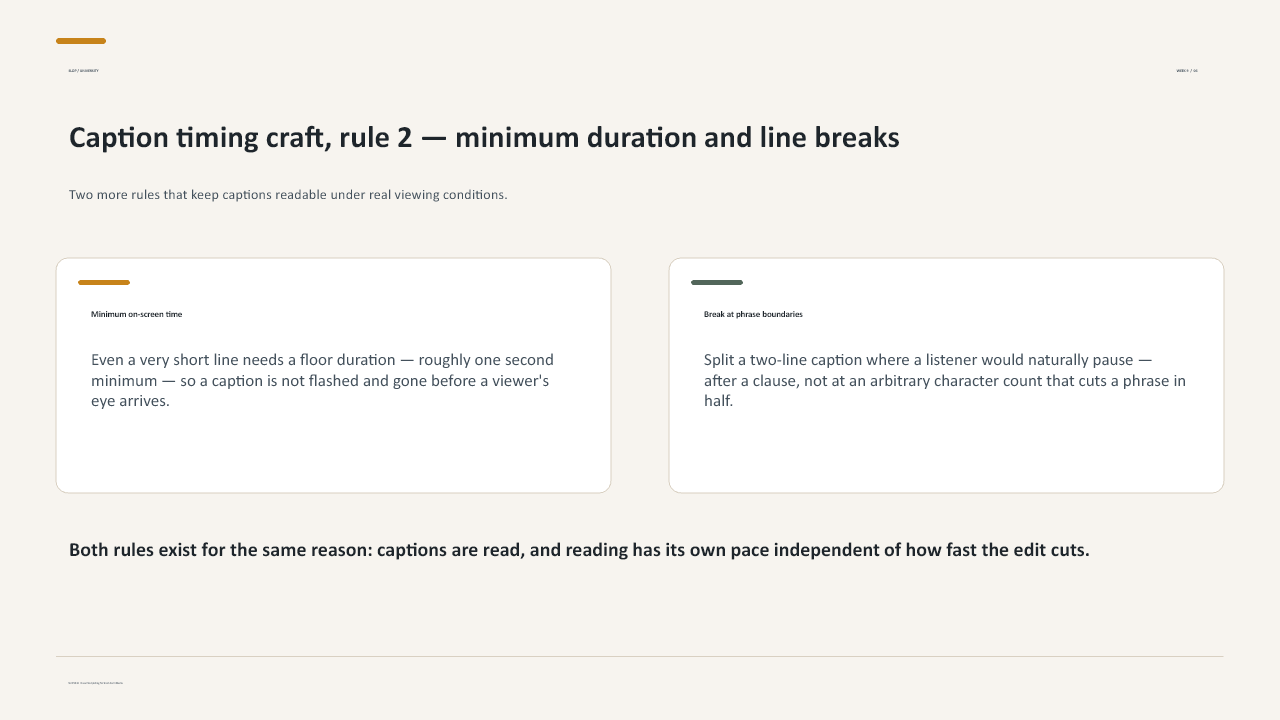Select the subtitle 'Two more rules' line
The height and width of the screenshot is (720, 1280).
click(x=288, y=195)
